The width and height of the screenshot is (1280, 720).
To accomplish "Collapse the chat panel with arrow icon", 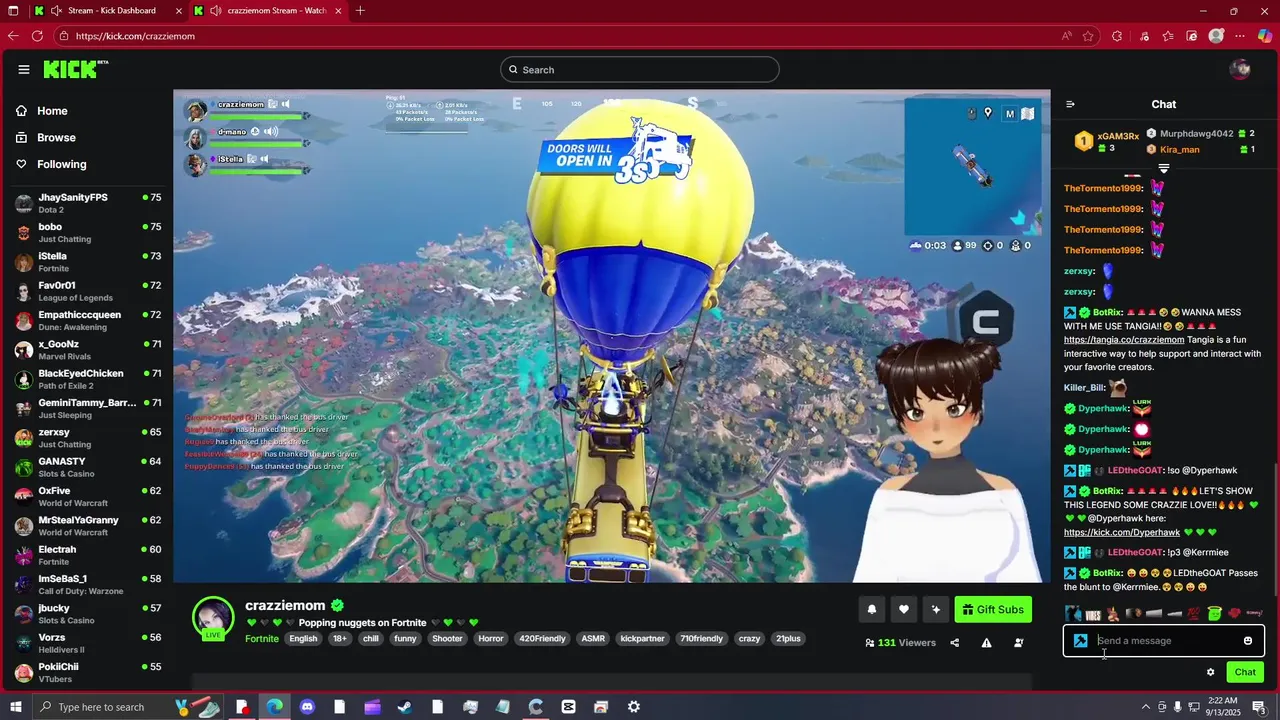I will click(x=1070, y=104).
